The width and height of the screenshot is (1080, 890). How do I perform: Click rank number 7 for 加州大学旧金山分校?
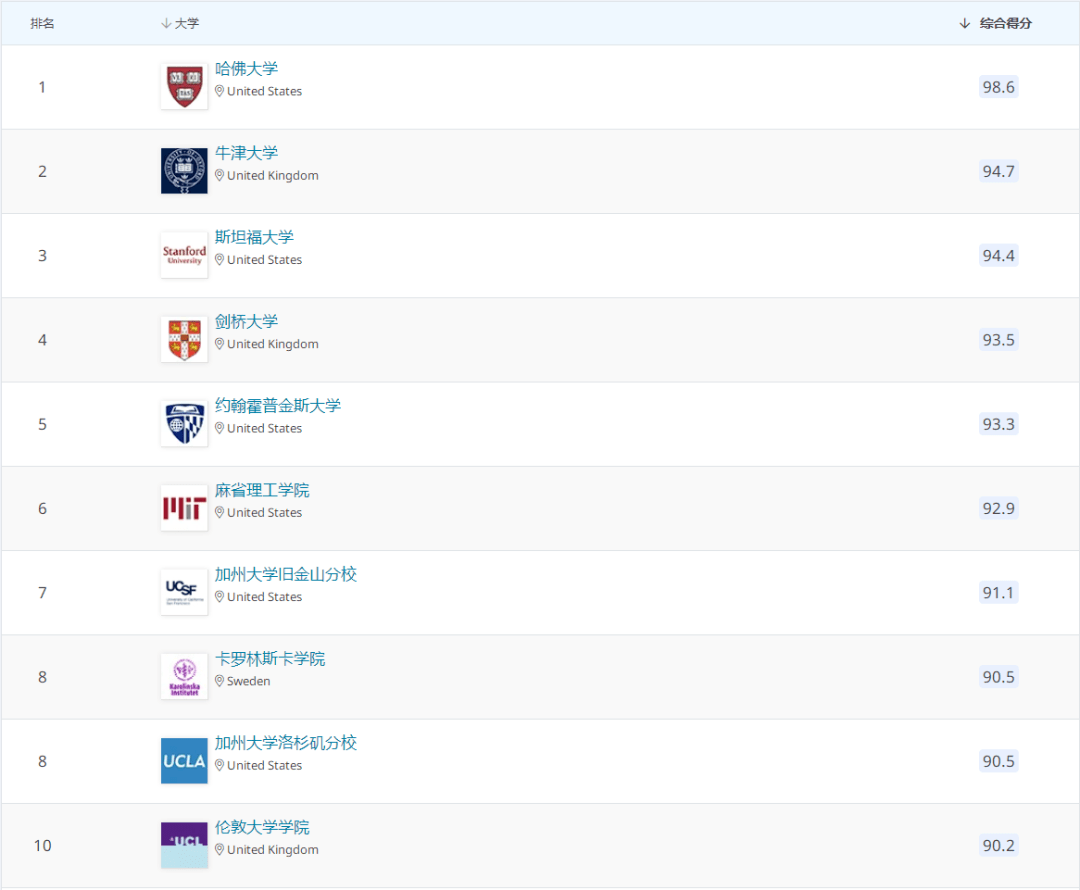pos(42,592)
